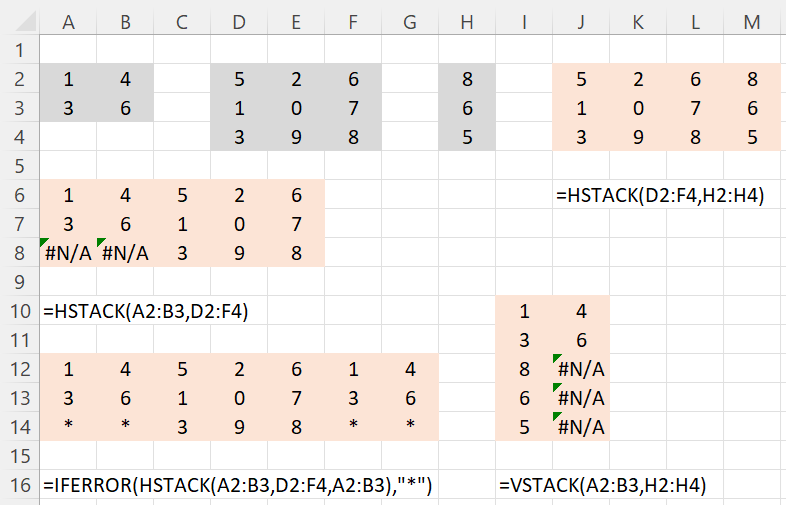Select row header 16

click(x=20, y=485)
